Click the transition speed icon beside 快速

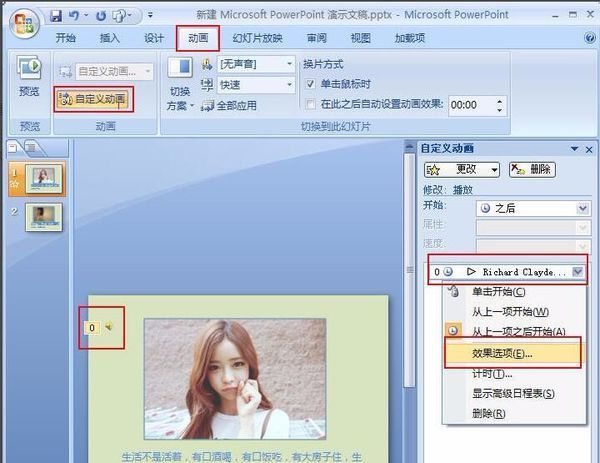[207, 85]
